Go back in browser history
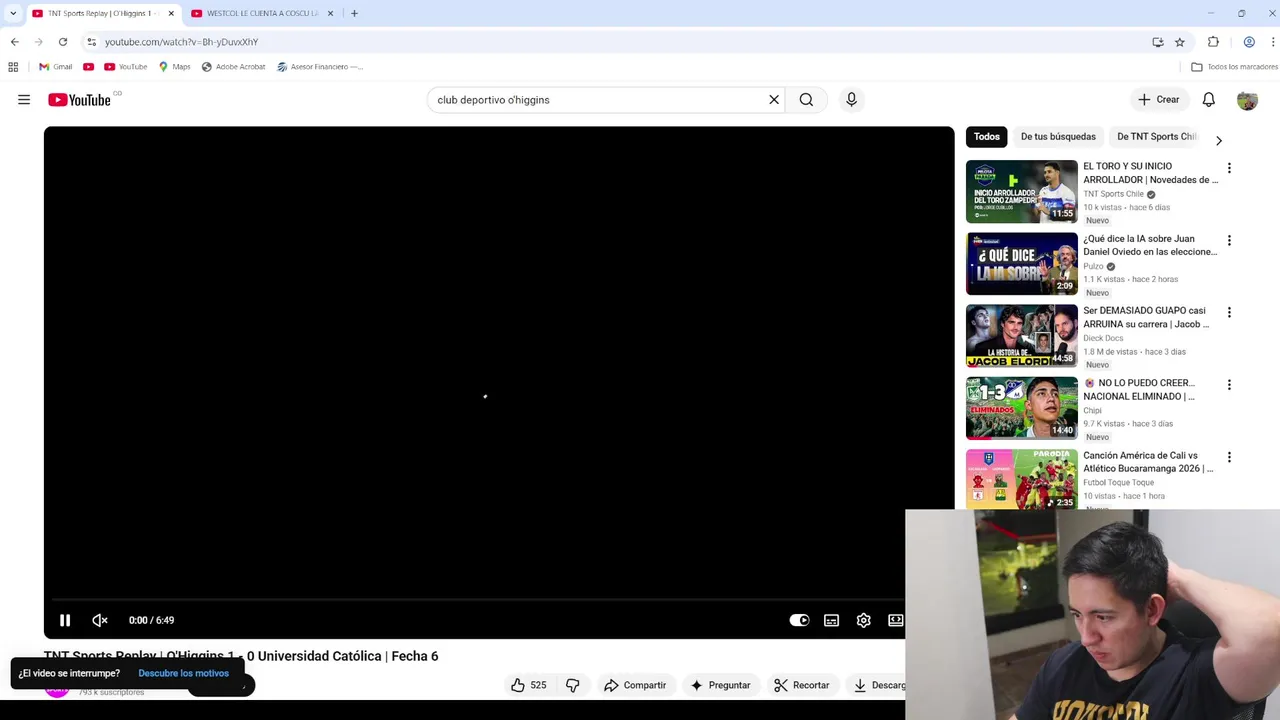1280x720 pixels. point(14,42)
